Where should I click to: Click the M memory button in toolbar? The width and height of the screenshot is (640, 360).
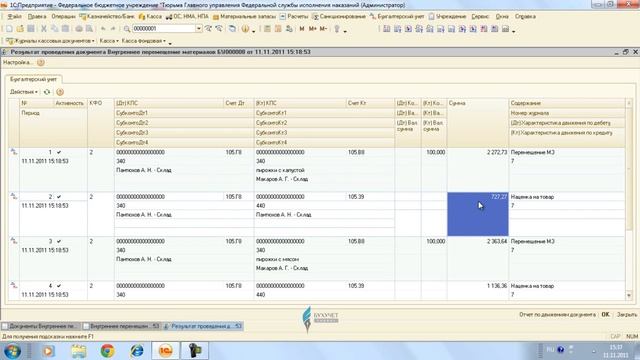click(x=302, y=29)
